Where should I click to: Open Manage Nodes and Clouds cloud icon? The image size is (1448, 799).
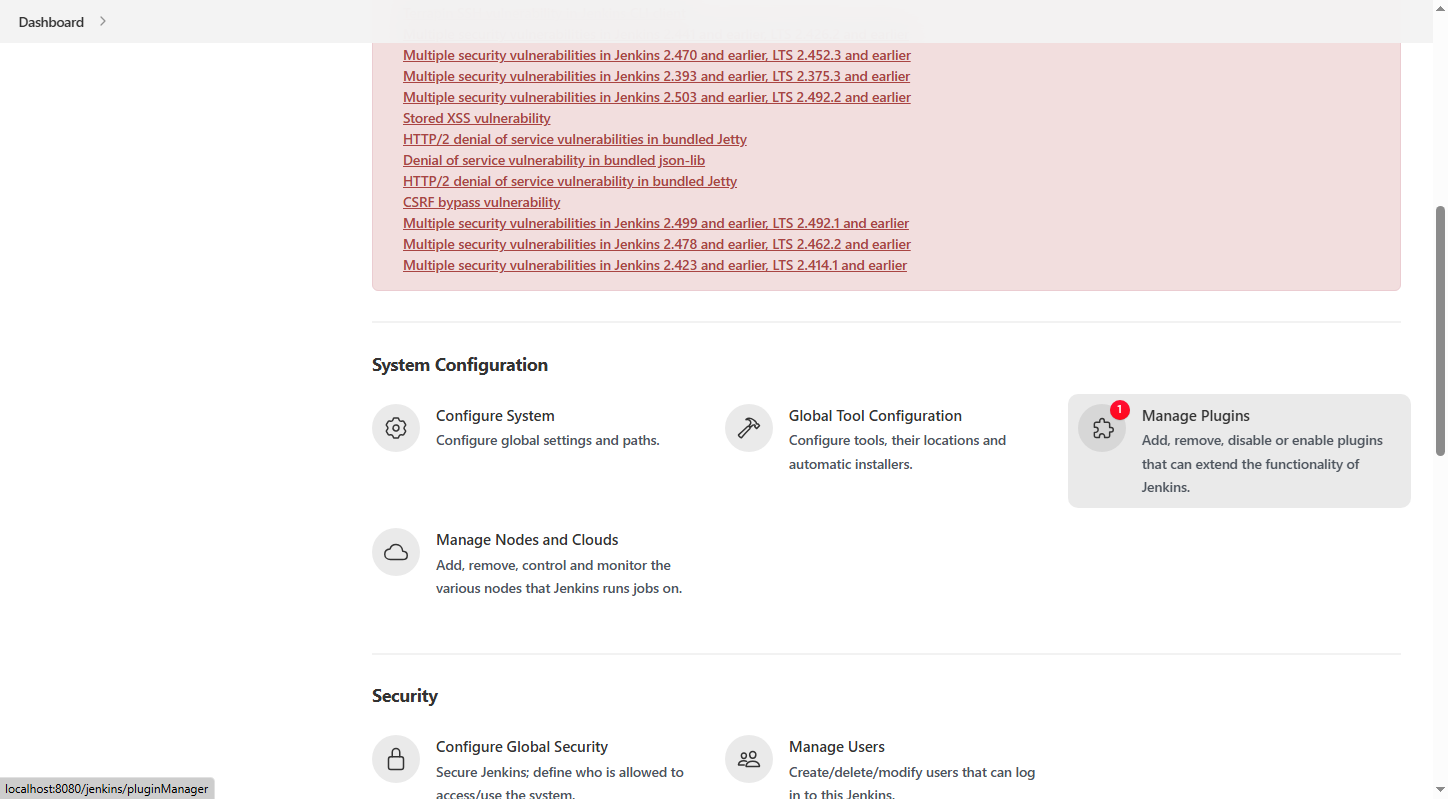[396, 552]
